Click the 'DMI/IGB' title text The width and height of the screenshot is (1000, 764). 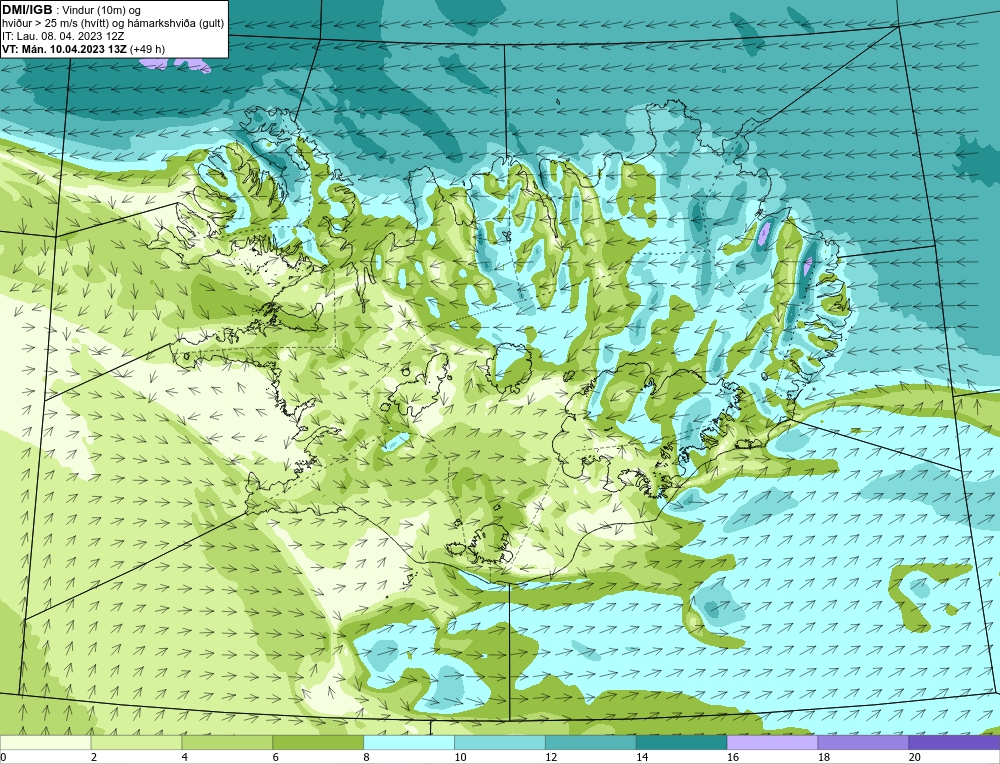point(27,9)
